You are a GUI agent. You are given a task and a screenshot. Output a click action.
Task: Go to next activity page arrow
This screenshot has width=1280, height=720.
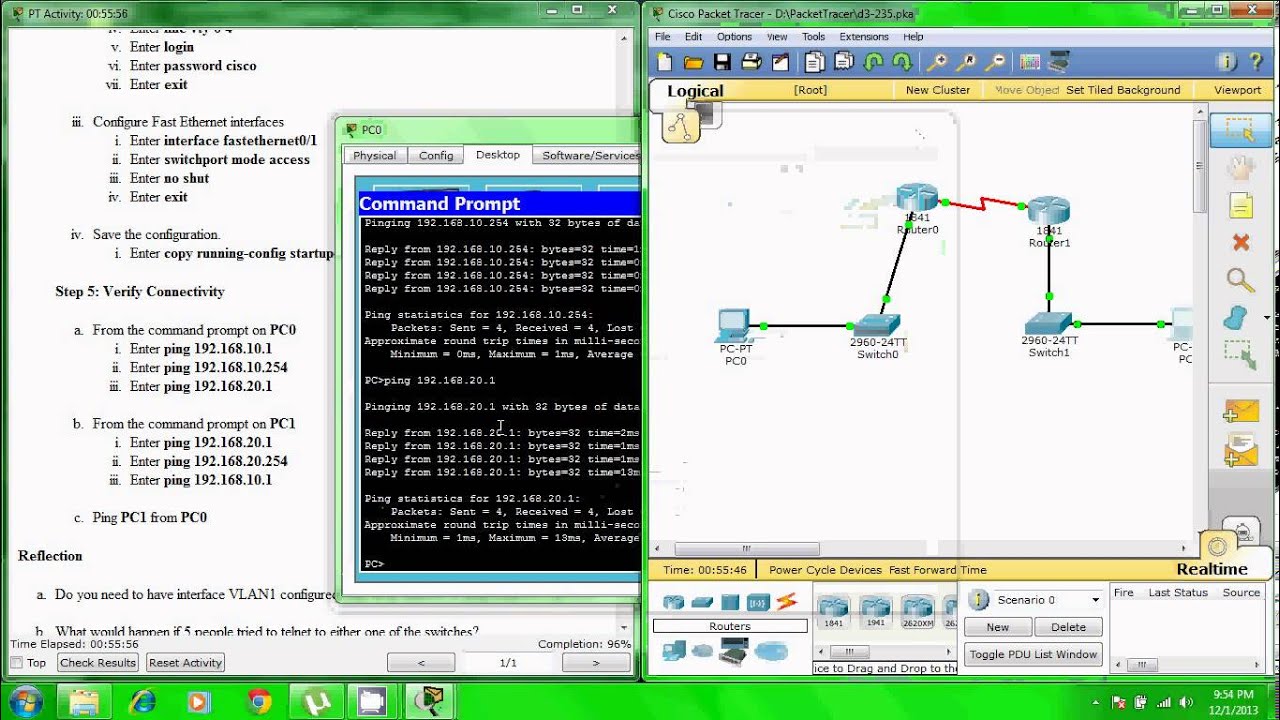point(596,663)
